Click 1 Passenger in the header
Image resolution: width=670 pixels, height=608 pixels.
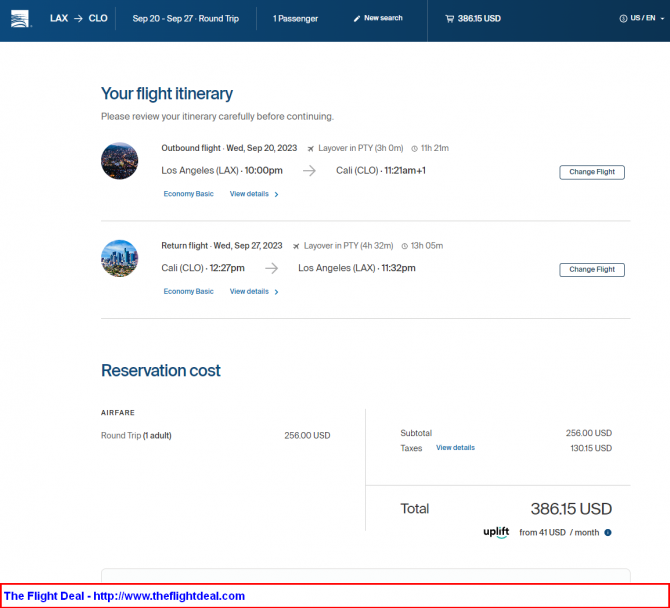click(x=295, y=18)
